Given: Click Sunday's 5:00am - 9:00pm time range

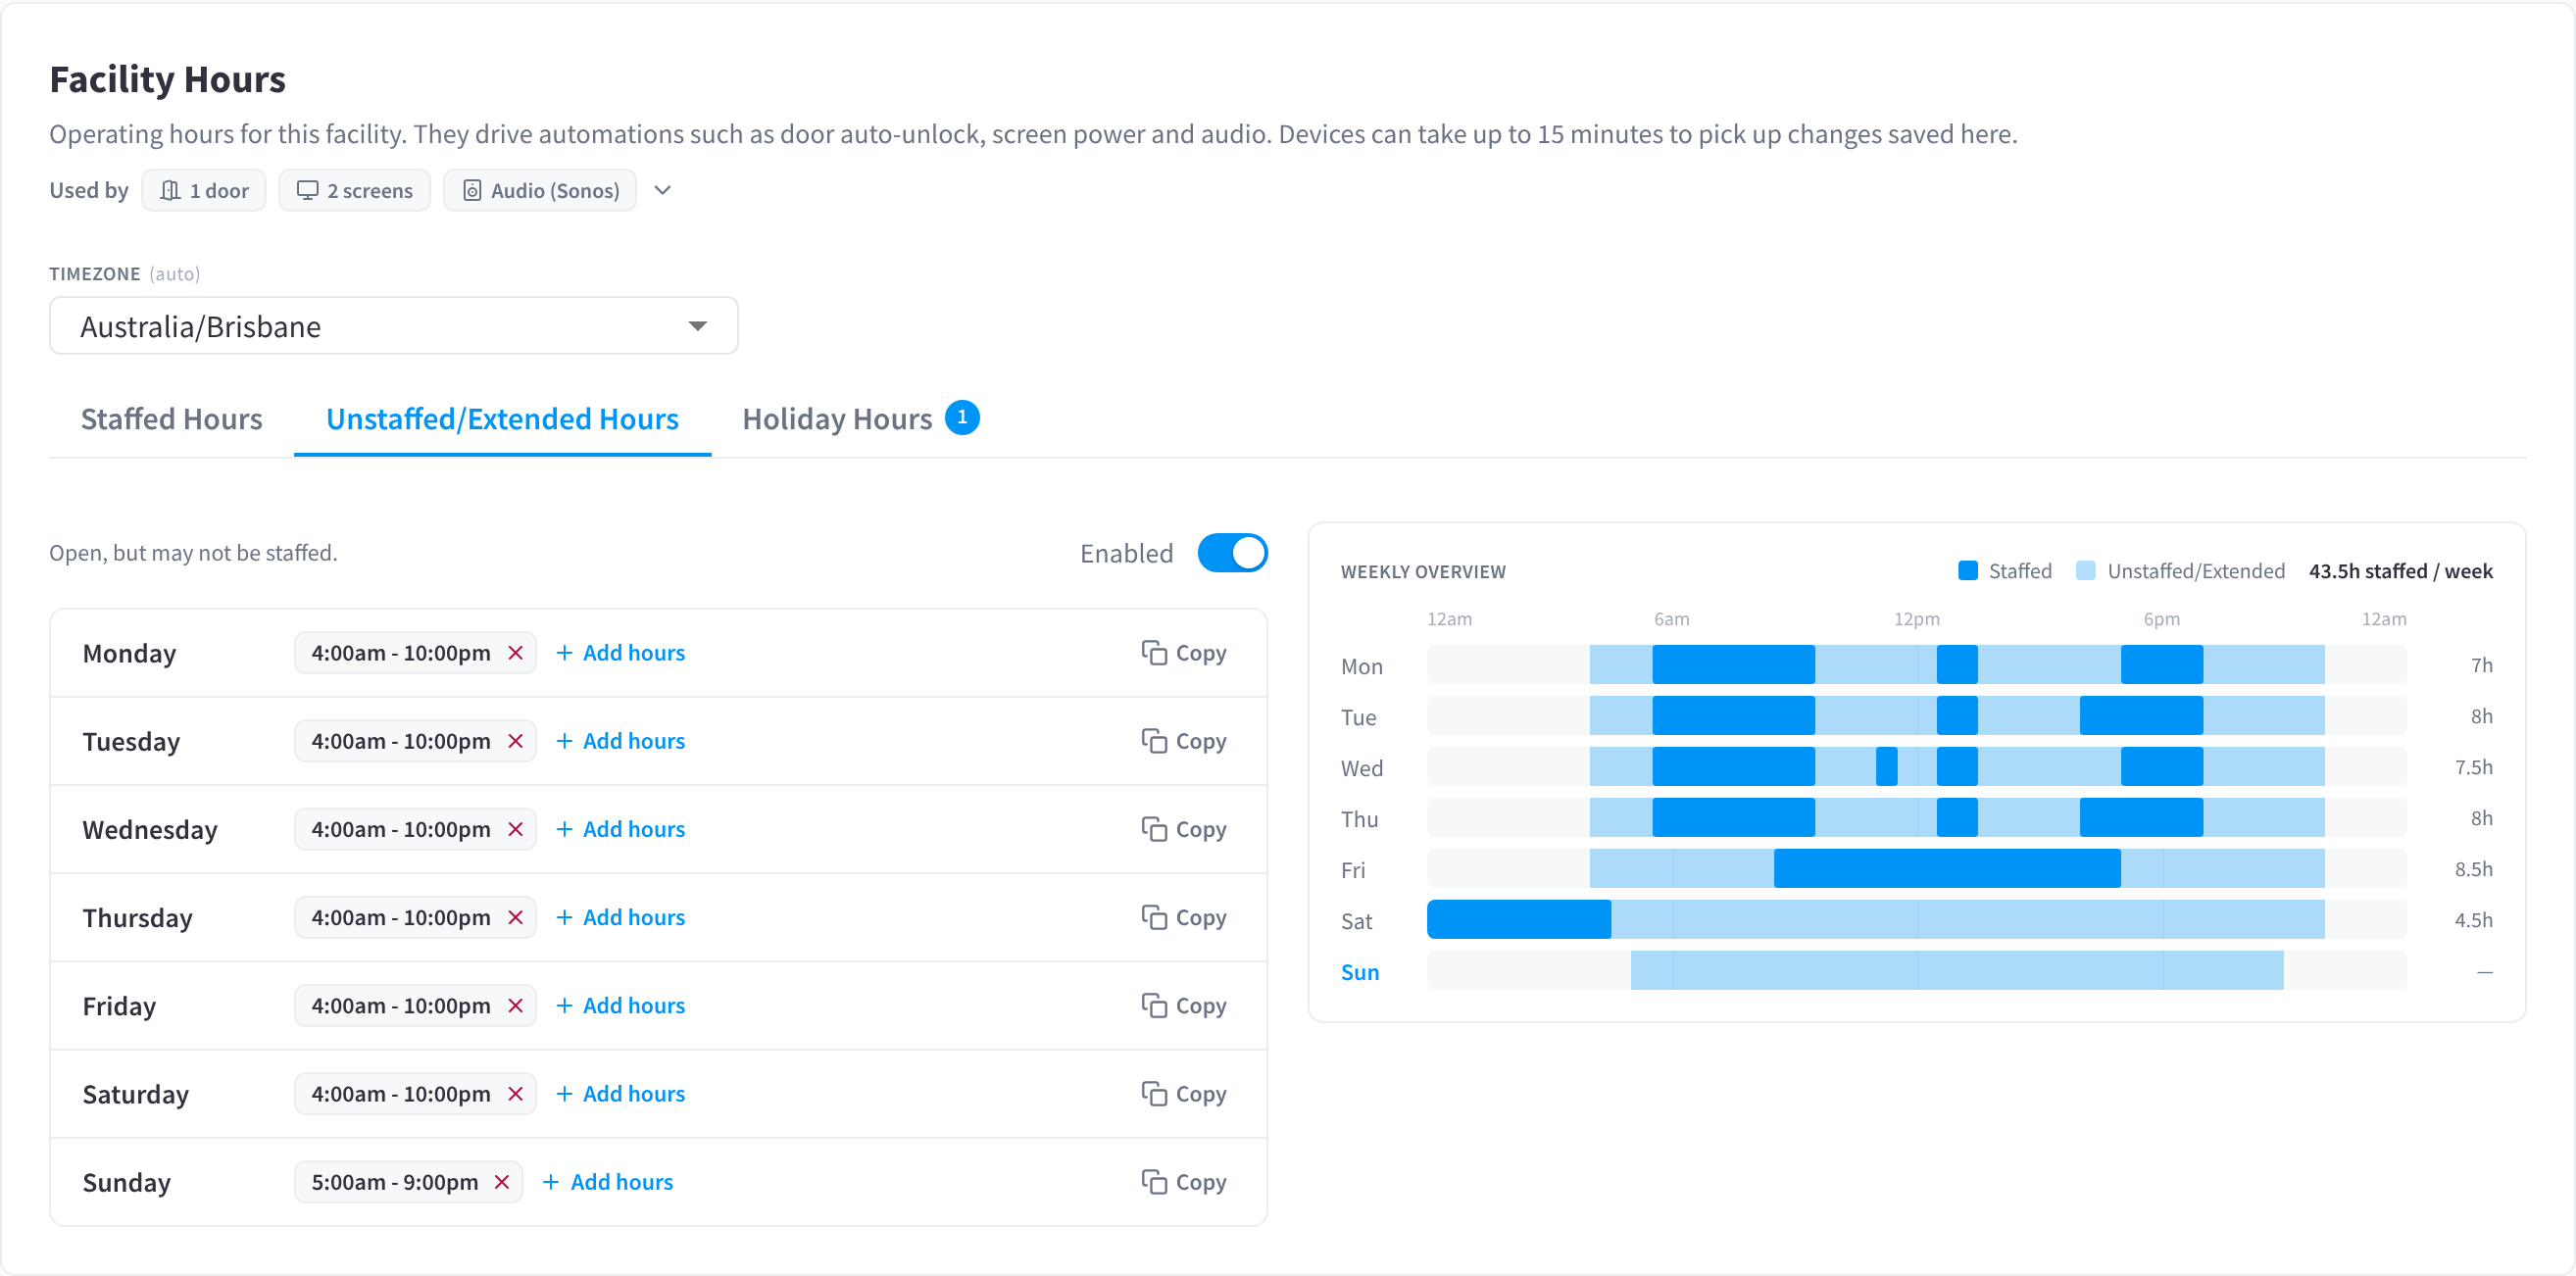Looking at the screenshot, I should click(x=394, y=1181).
